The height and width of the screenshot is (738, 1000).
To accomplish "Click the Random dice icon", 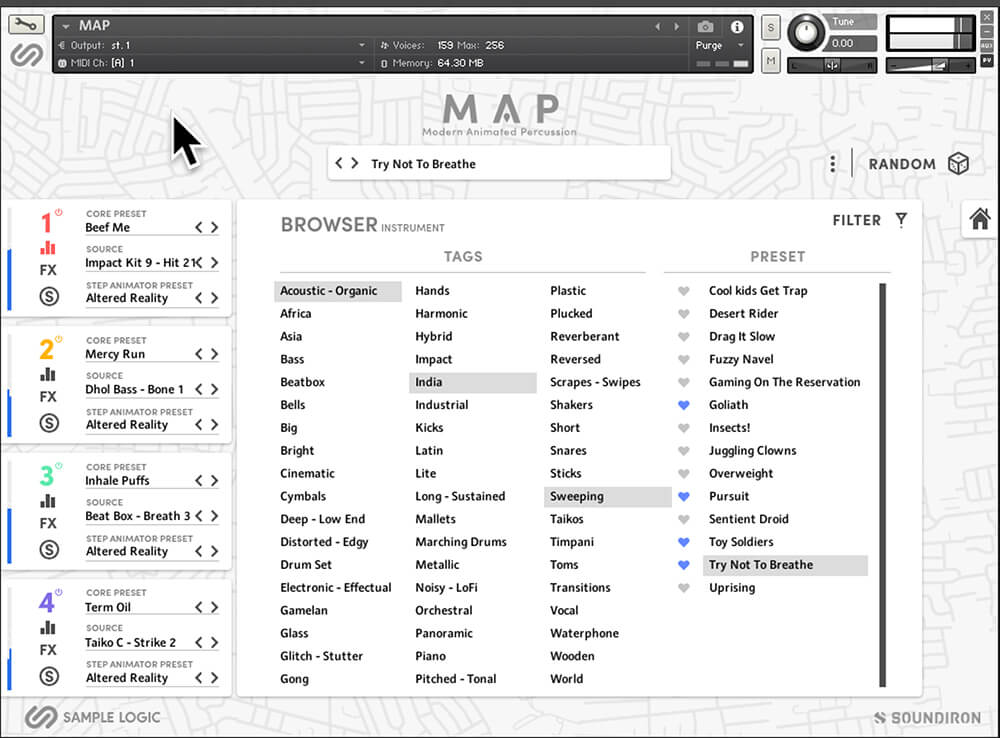I will pyautogui.click(x=958, y=164).
